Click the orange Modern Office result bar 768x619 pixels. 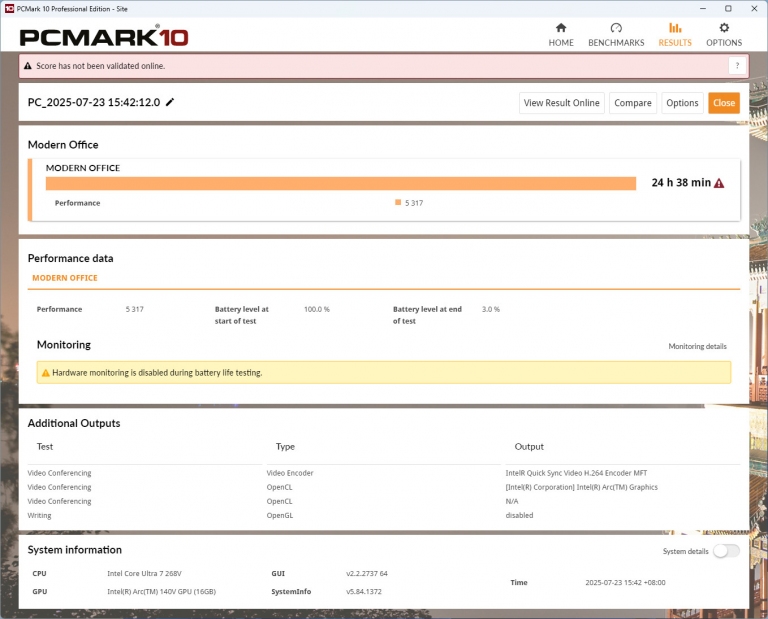[341, 183]
